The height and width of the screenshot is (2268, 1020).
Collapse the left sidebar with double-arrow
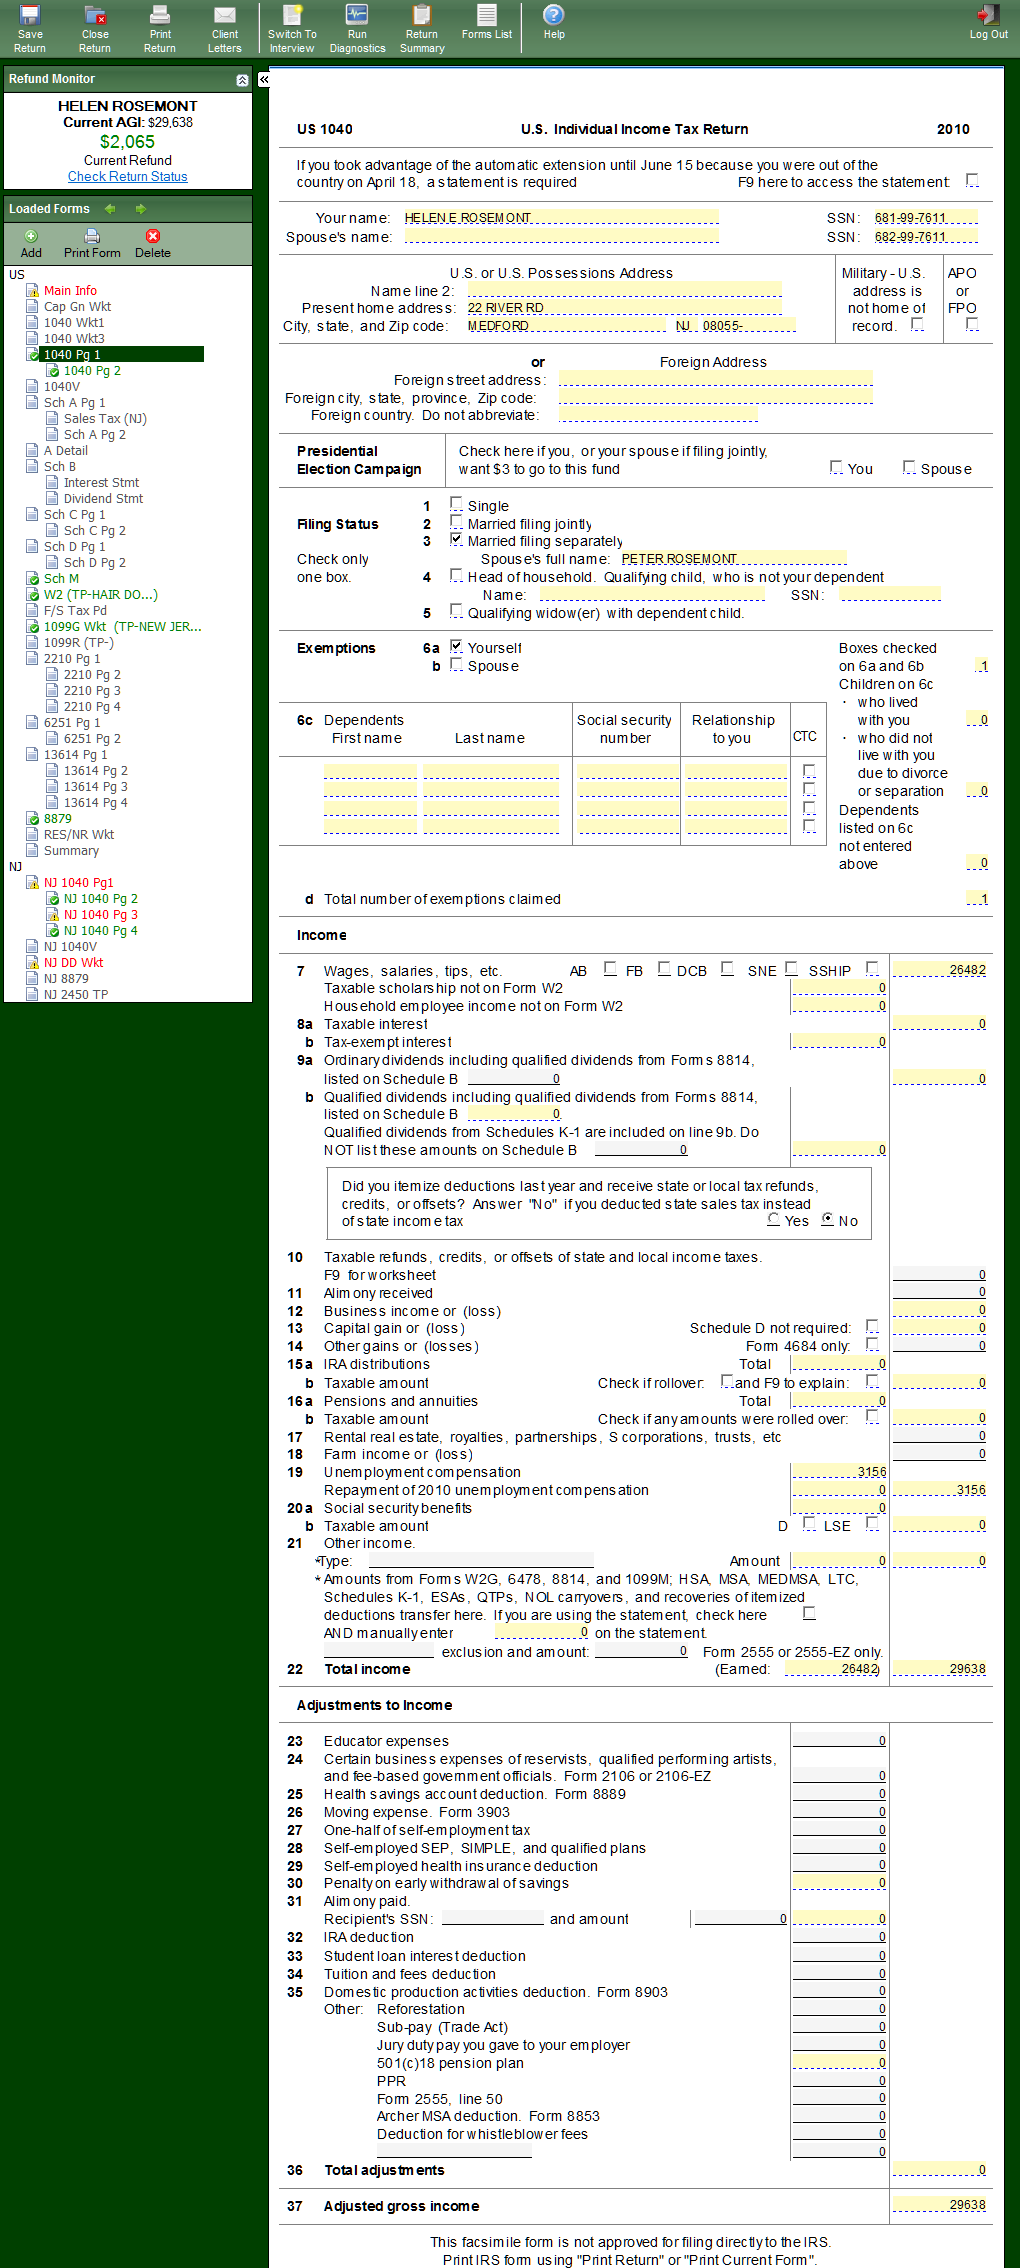click(x=264, y=79)
